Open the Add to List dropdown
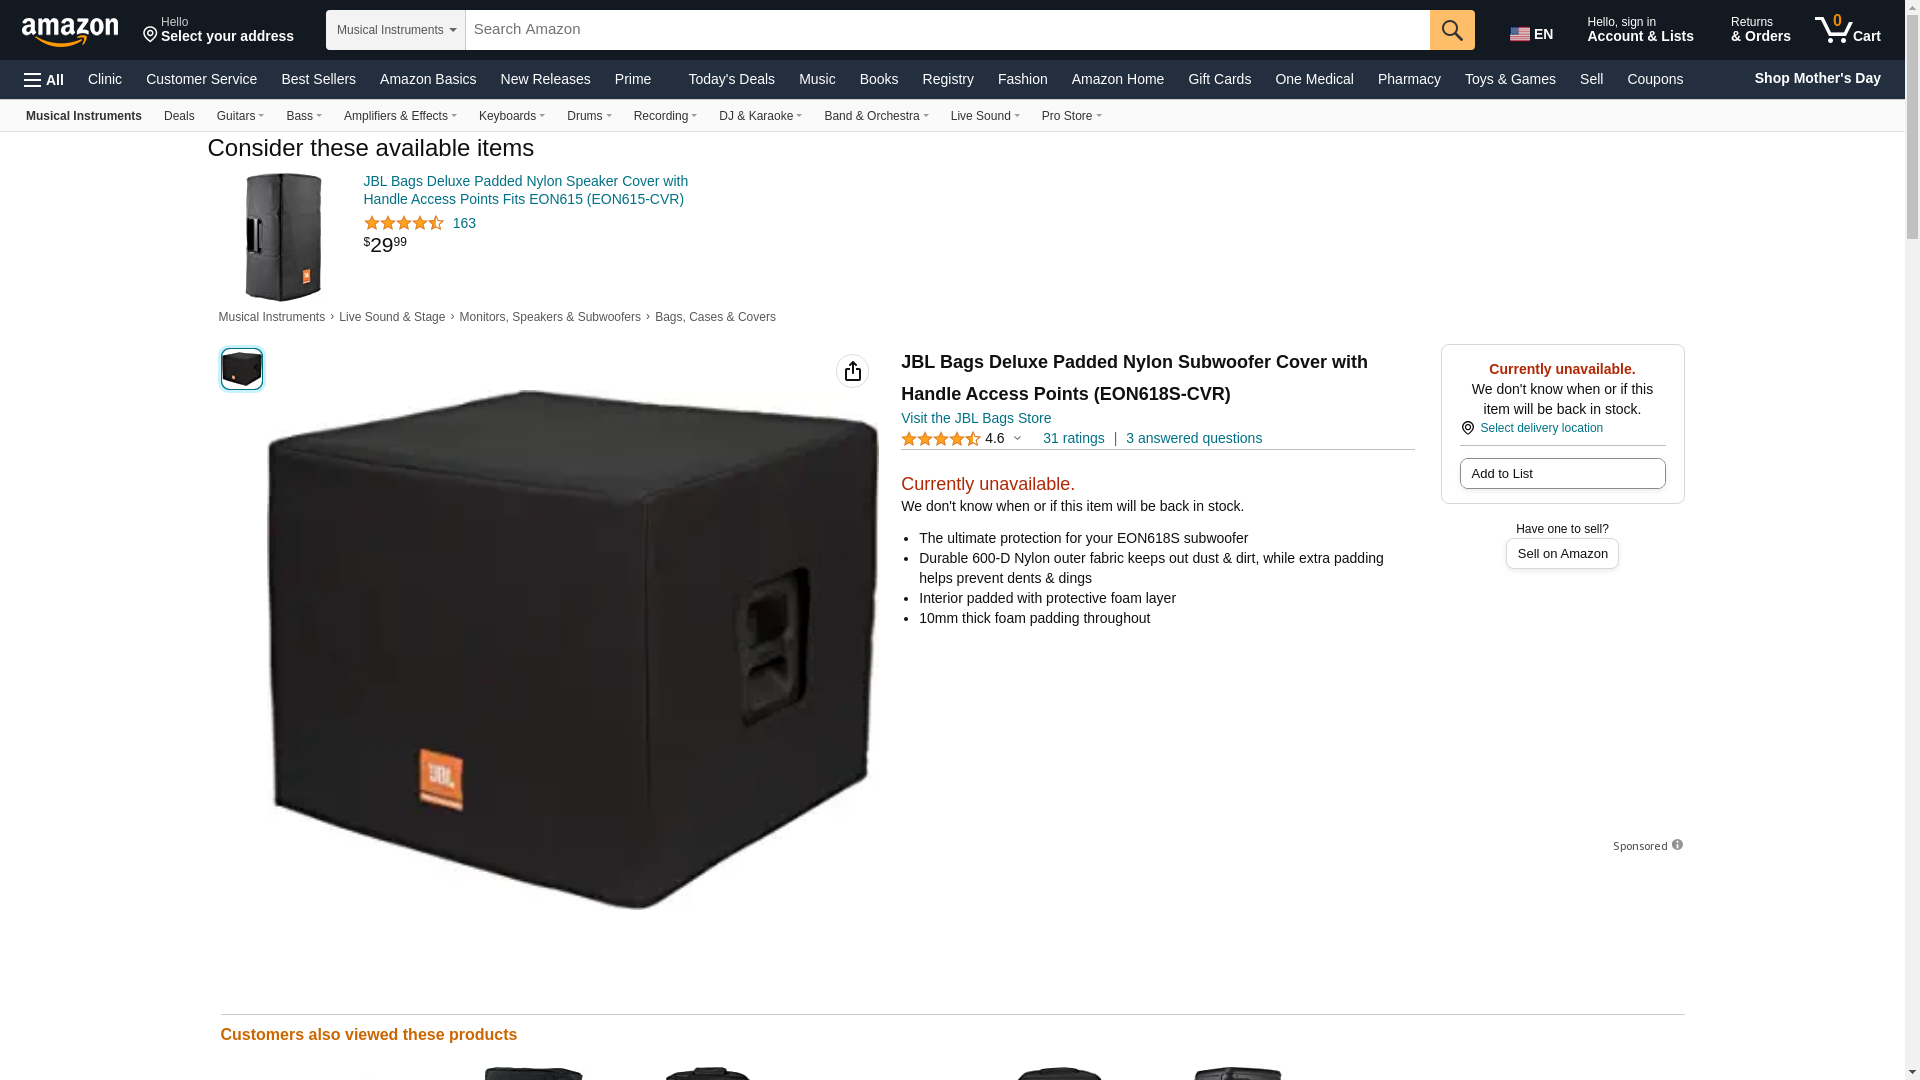 click(1562, 474)
